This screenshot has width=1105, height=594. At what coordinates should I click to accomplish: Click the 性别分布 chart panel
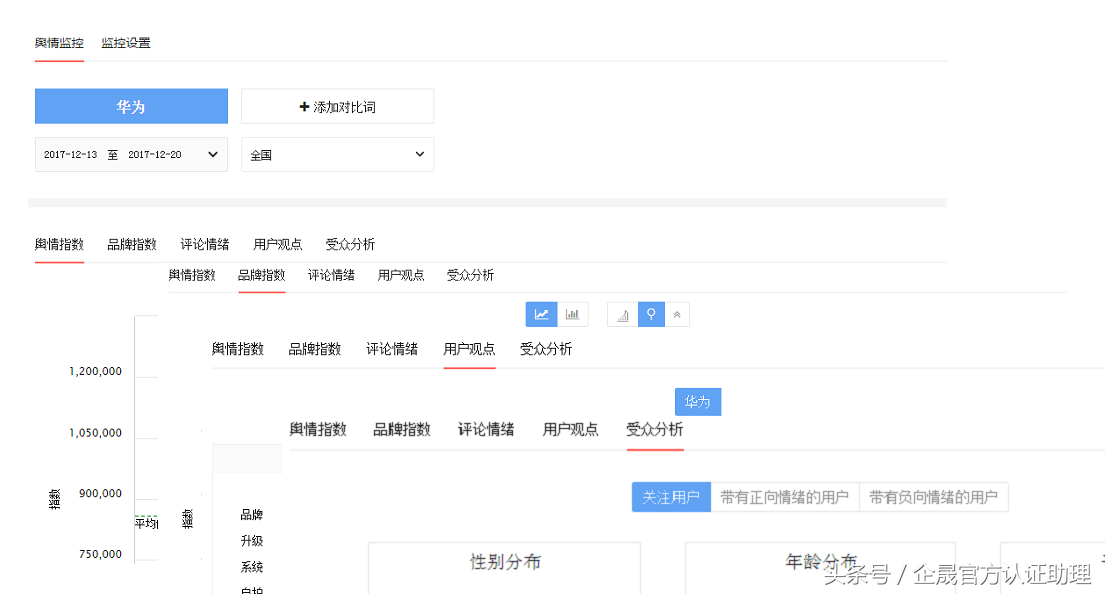tap(504, 567)
